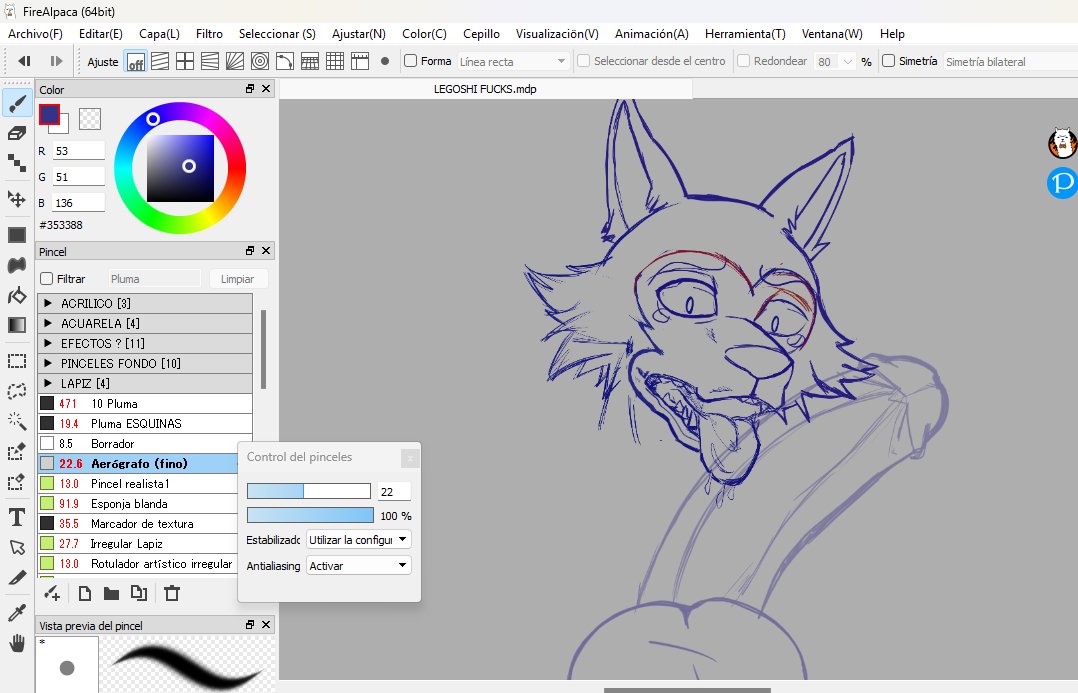Click the Limpiar filter button
1078x693 pixels.
[237, 279]
